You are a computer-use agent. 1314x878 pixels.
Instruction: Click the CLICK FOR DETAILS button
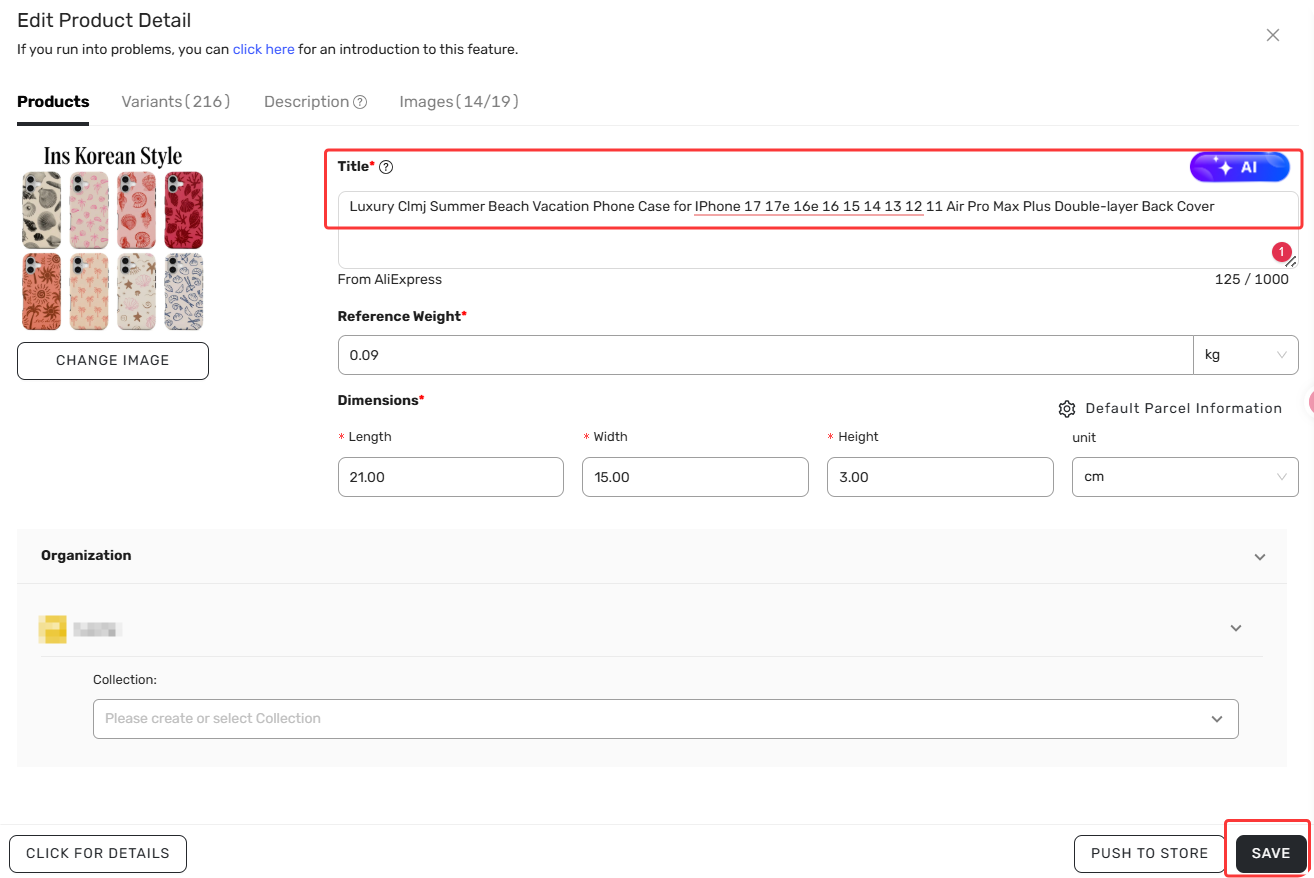pyautogui.click(x=98, y=854)
